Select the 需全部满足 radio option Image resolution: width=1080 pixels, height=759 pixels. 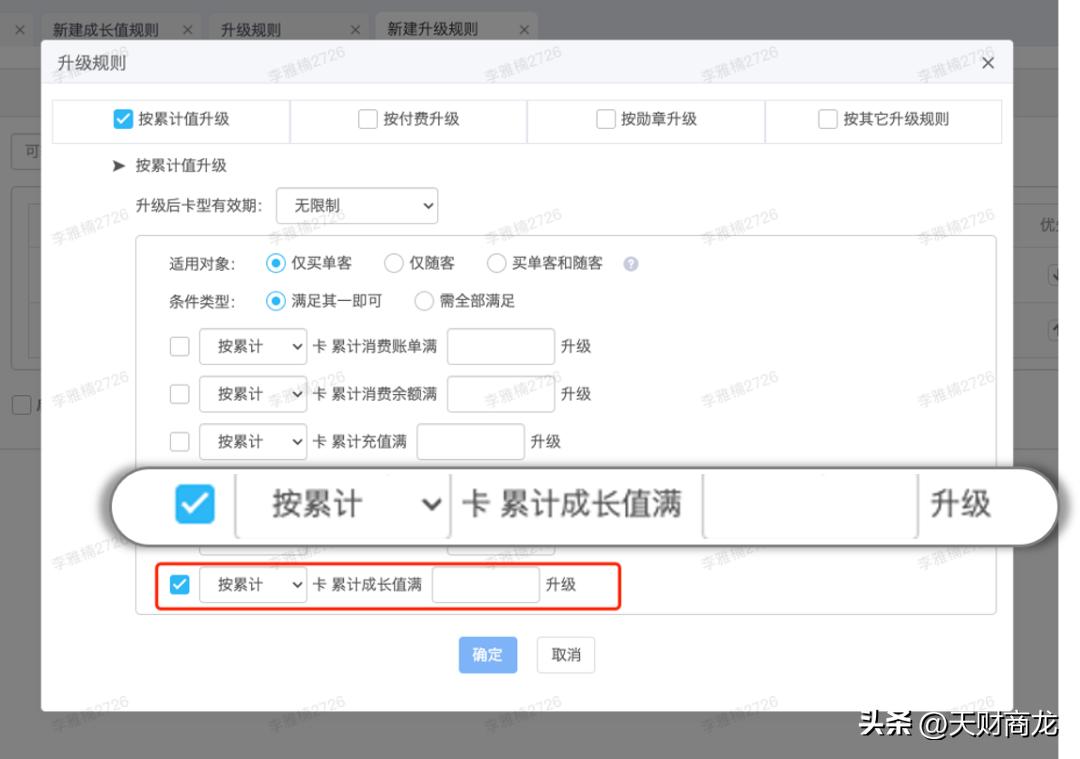424,300
